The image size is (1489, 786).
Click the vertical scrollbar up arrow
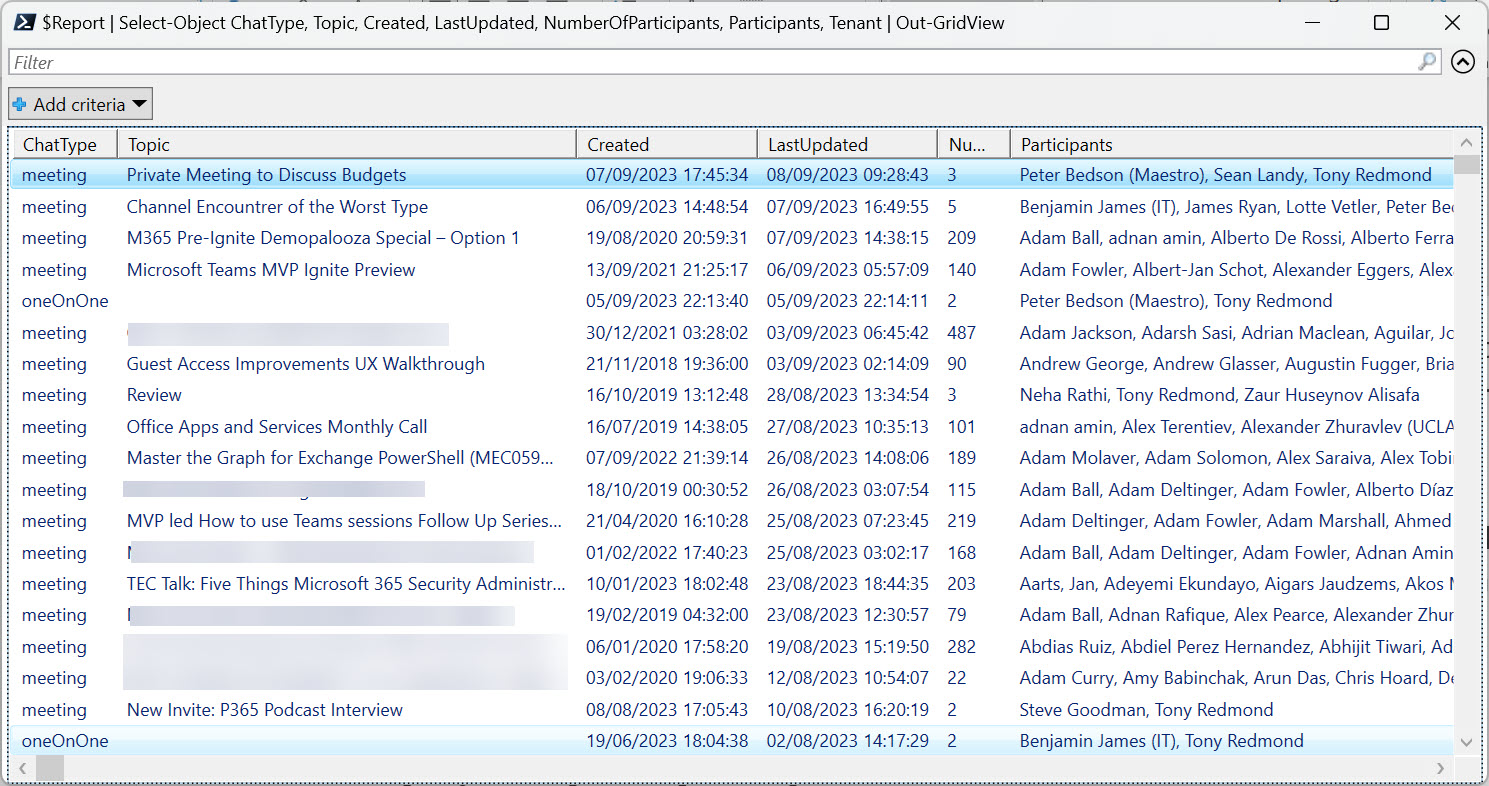pyautogui.click(x=1466, y=143)
